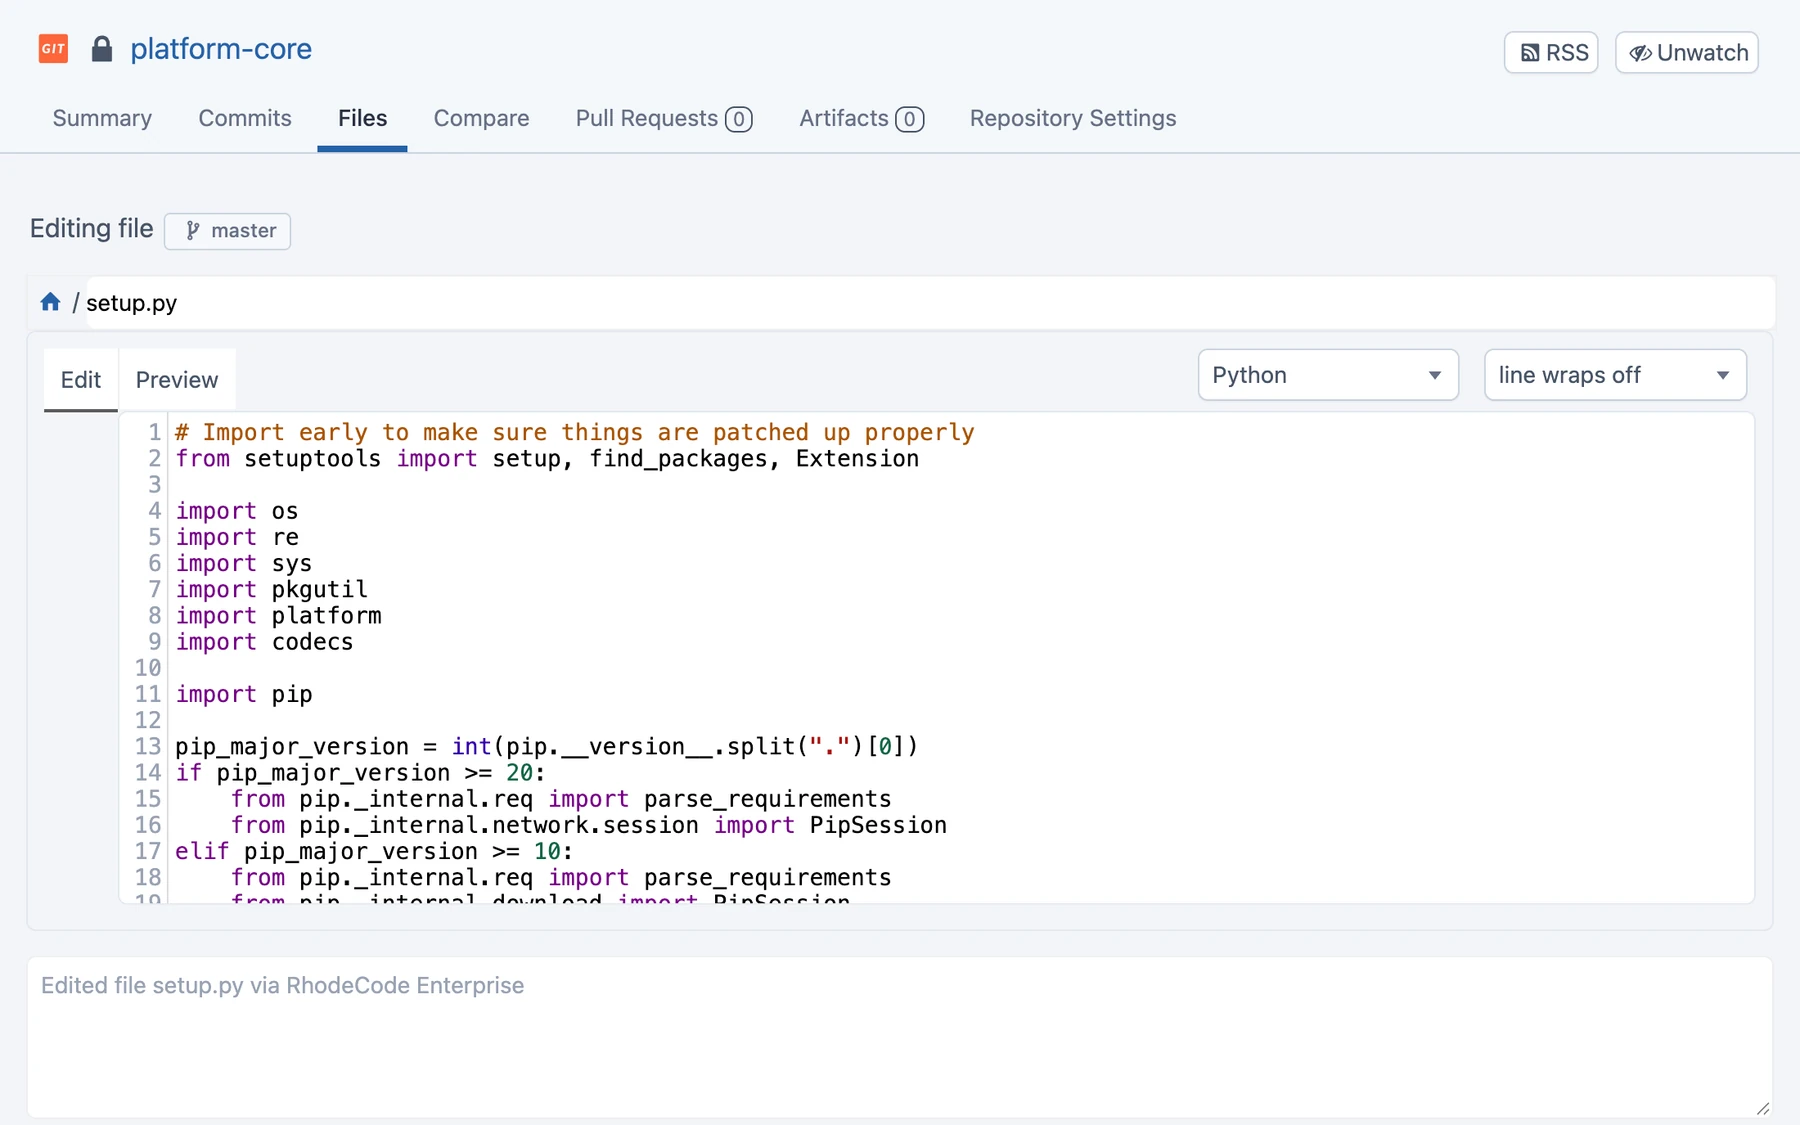Click the 'import sys' code line

pyautogui.click(x=244, y=563)
